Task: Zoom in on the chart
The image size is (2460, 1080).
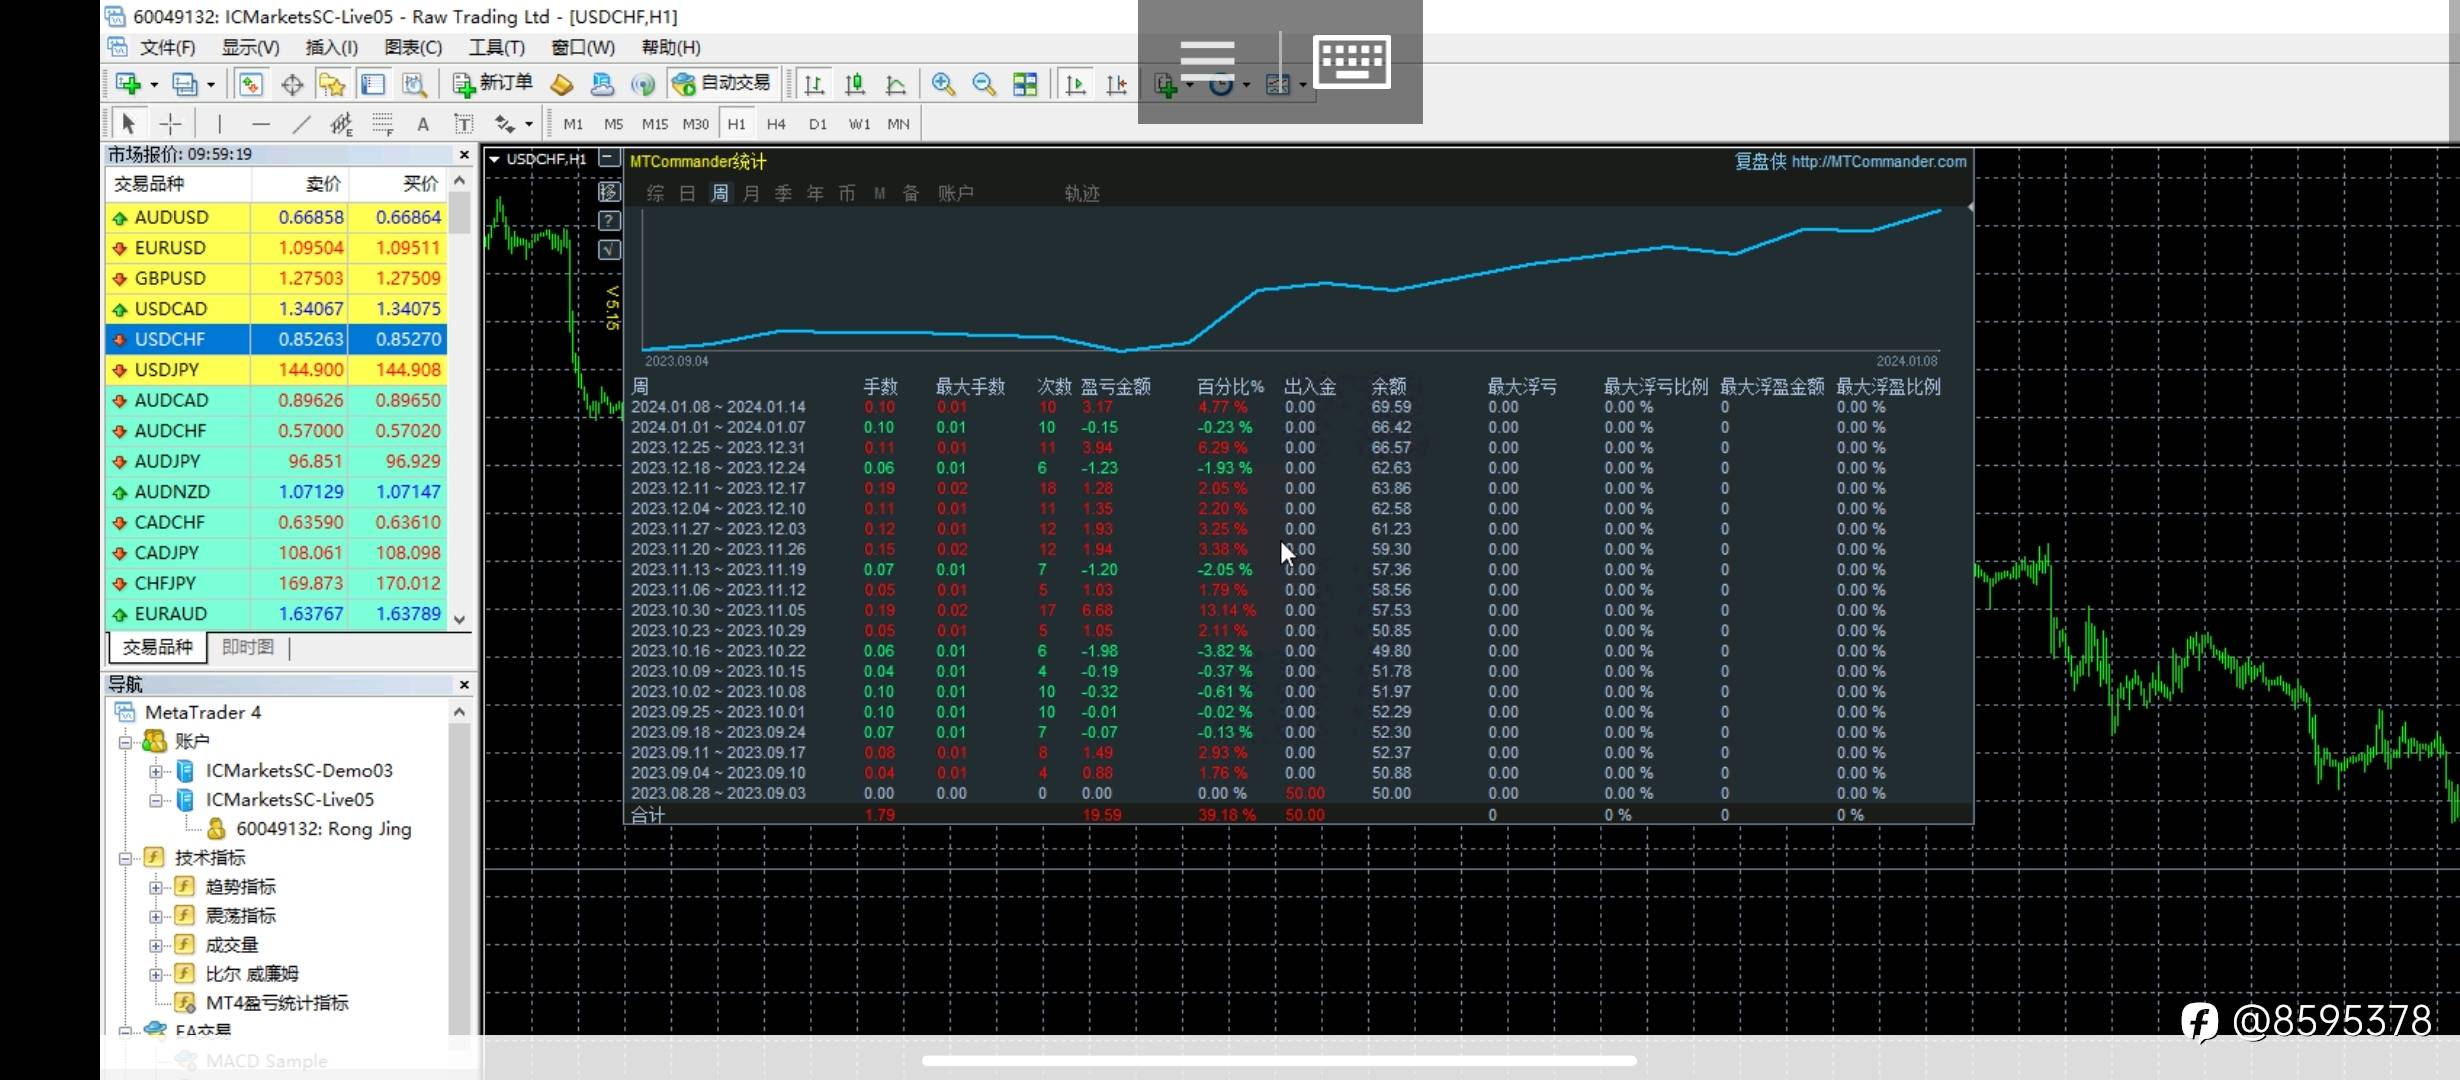Action: tap(942, 84)
